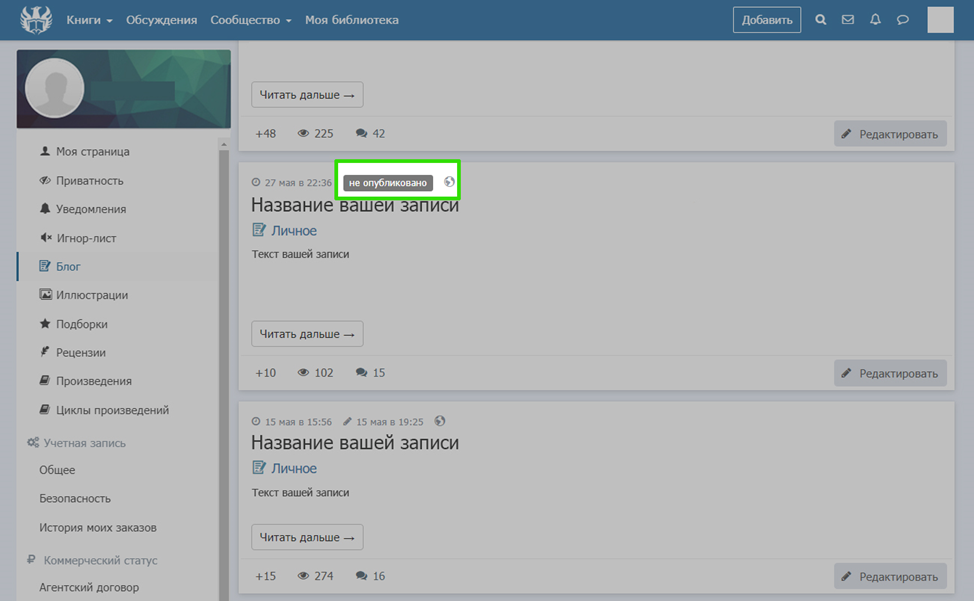
Task: Click the 225 views eye icon
Action: point(303,133)
